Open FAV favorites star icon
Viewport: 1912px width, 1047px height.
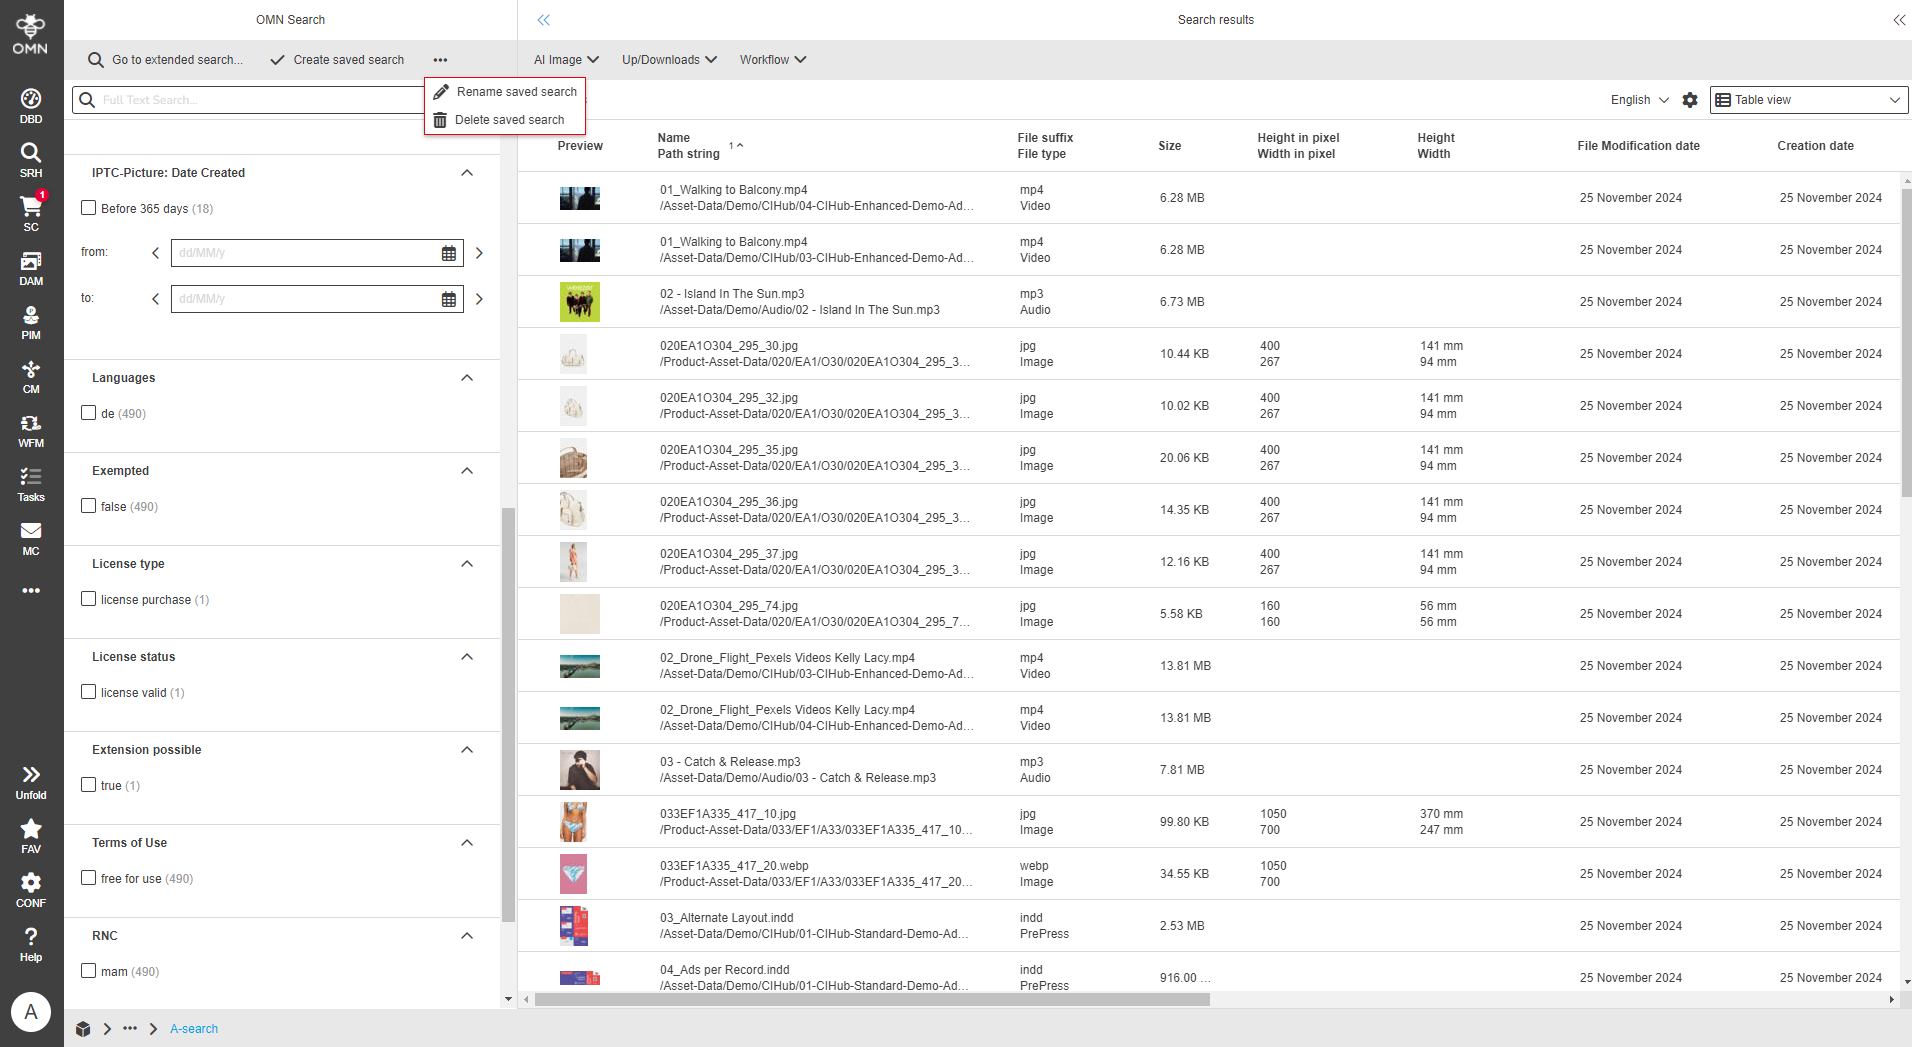coord(31,835)
